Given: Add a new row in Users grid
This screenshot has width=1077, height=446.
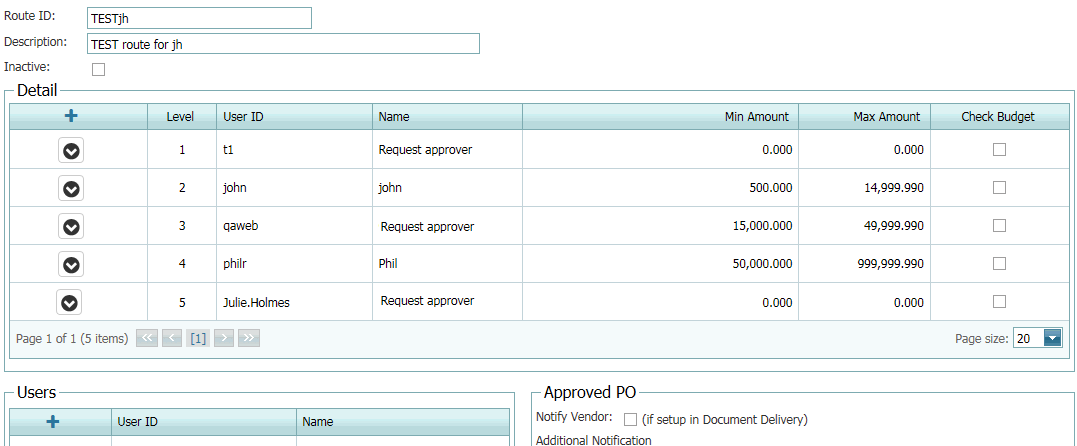Looking at the screenshot, I should [x=53, y=422].
